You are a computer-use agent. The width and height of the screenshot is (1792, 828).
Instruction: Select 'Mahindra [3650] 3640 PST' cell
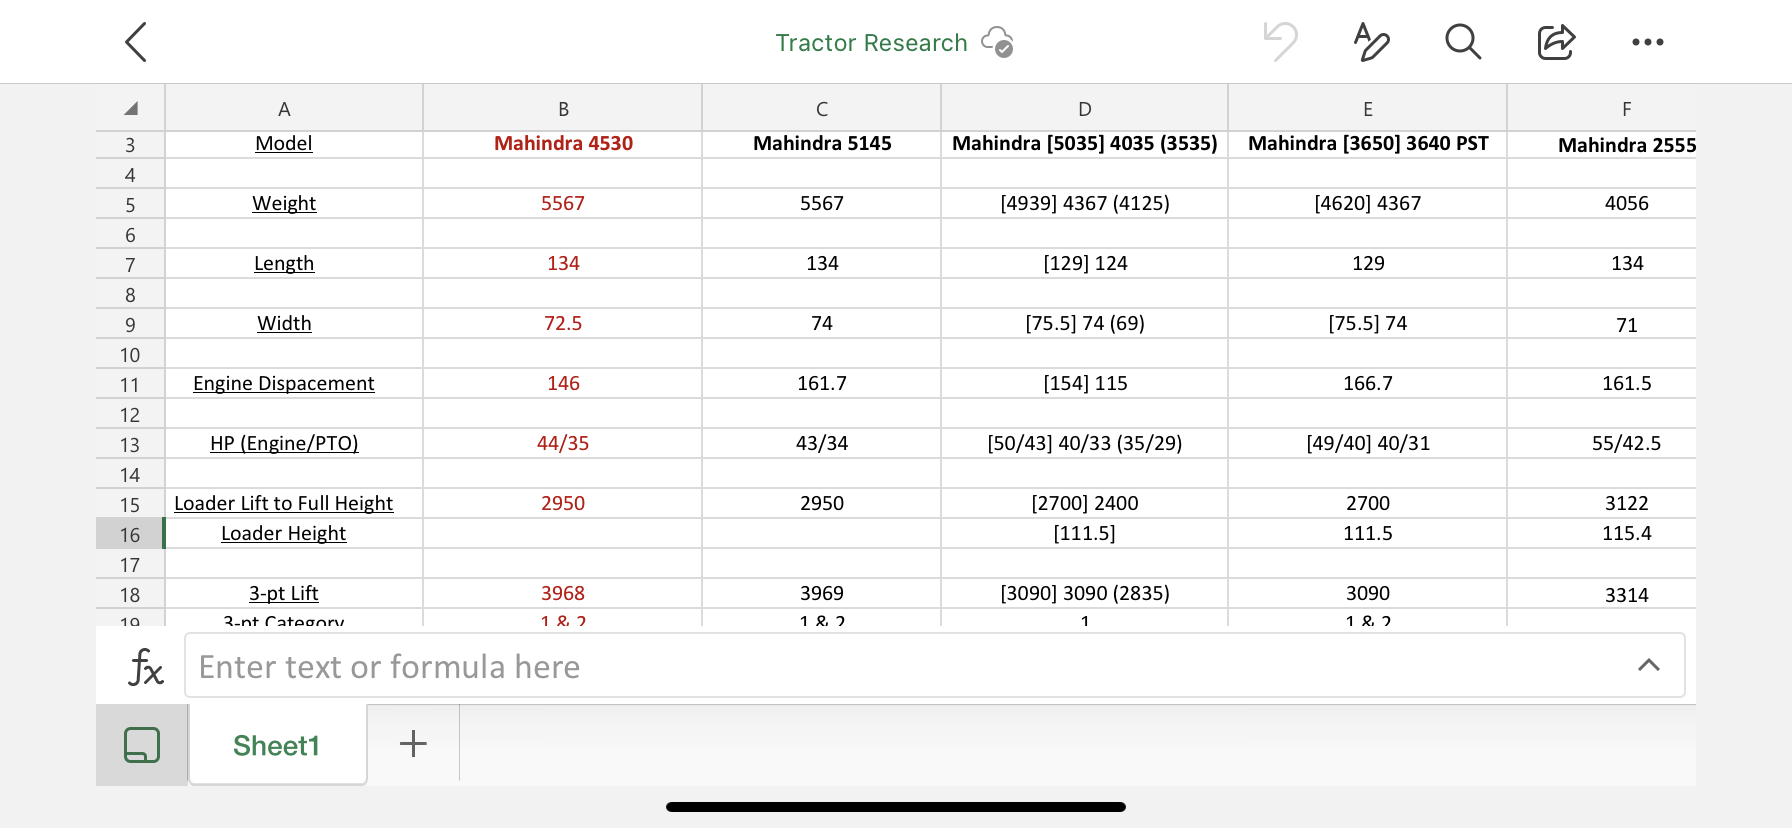point(1368,144)
